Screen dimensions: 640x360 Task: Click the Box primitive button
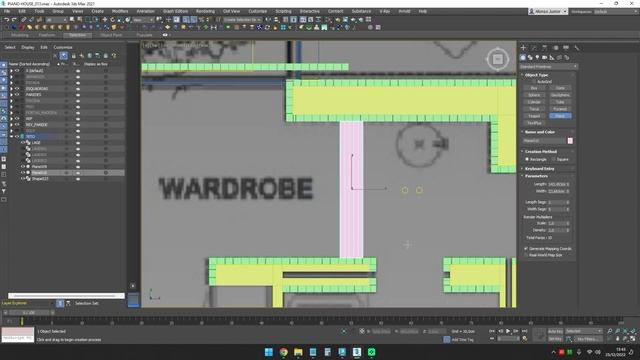tap(534, 88)
